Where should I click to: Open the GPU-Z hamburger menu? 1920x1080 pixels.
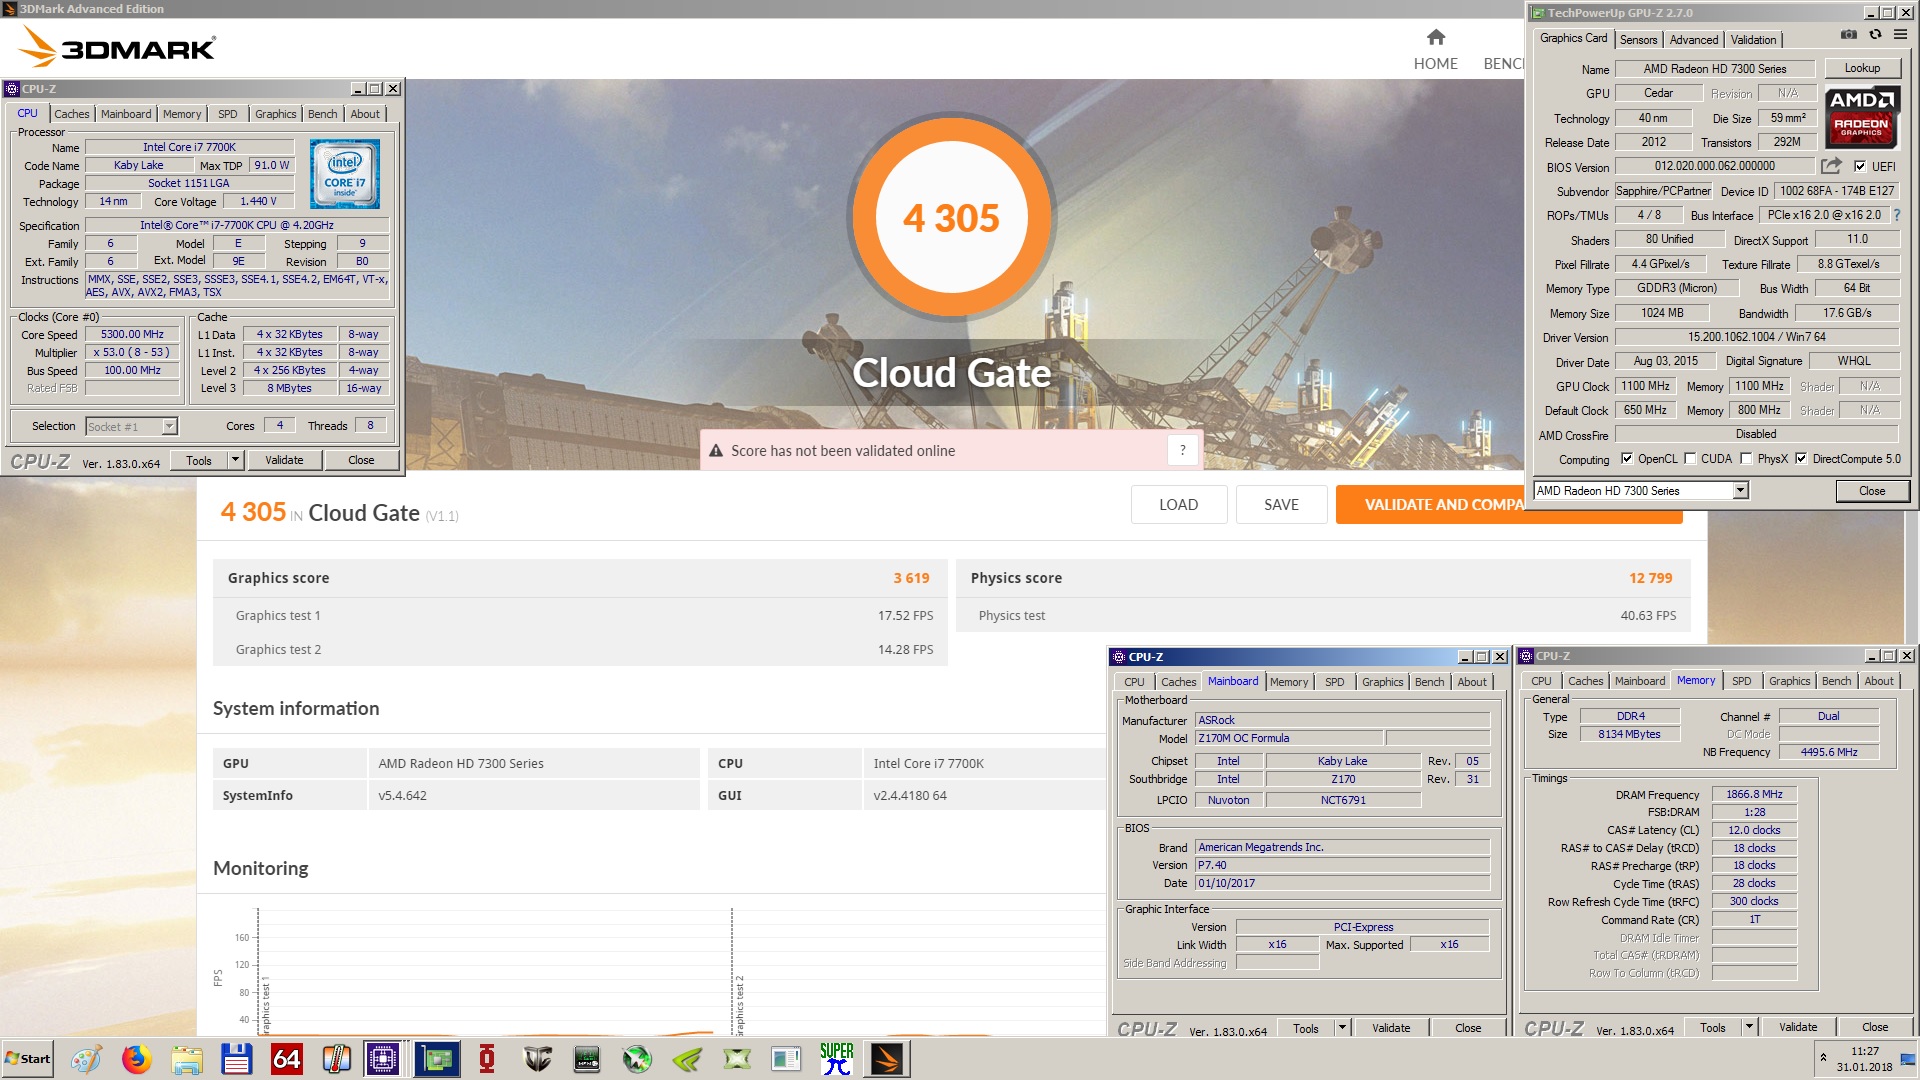(1900, 35)
